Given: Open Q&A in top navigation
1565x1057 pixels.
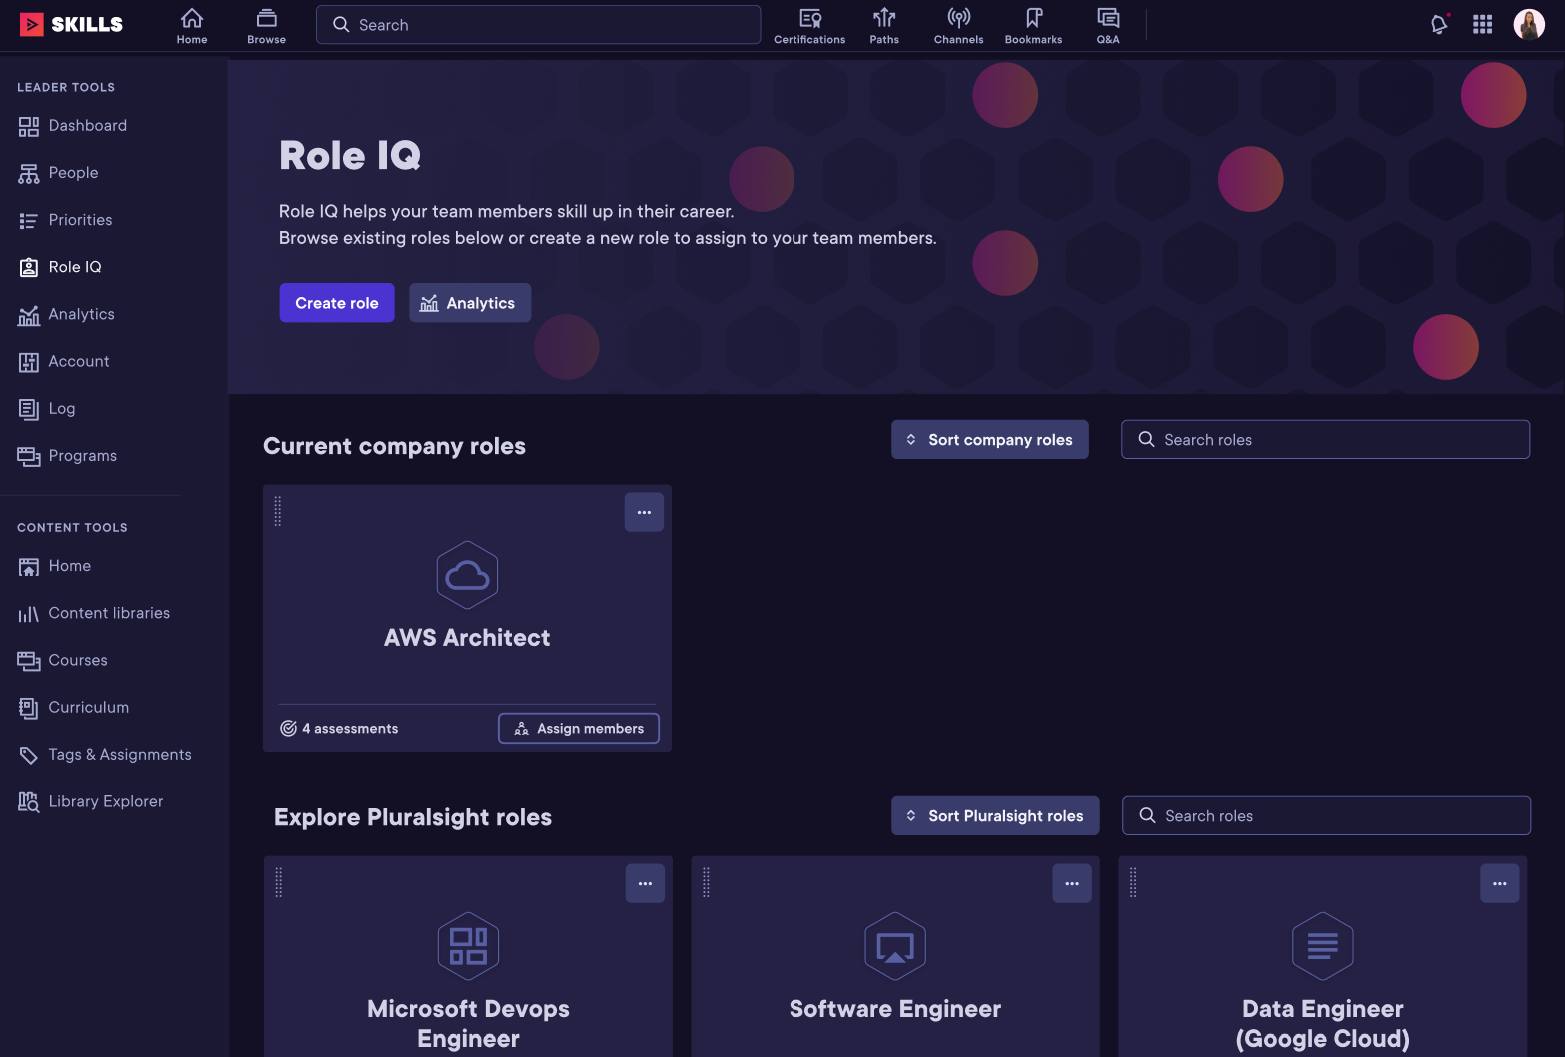Looking at the screenshot, I should coord(1108,26).
